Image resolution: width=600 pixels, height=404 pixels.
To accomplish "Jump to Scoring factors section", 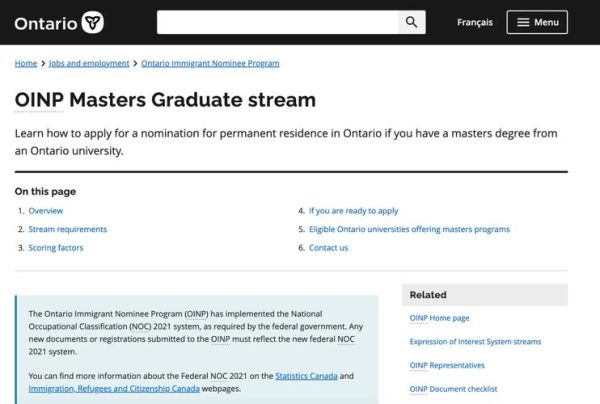I will coord(56,247).
